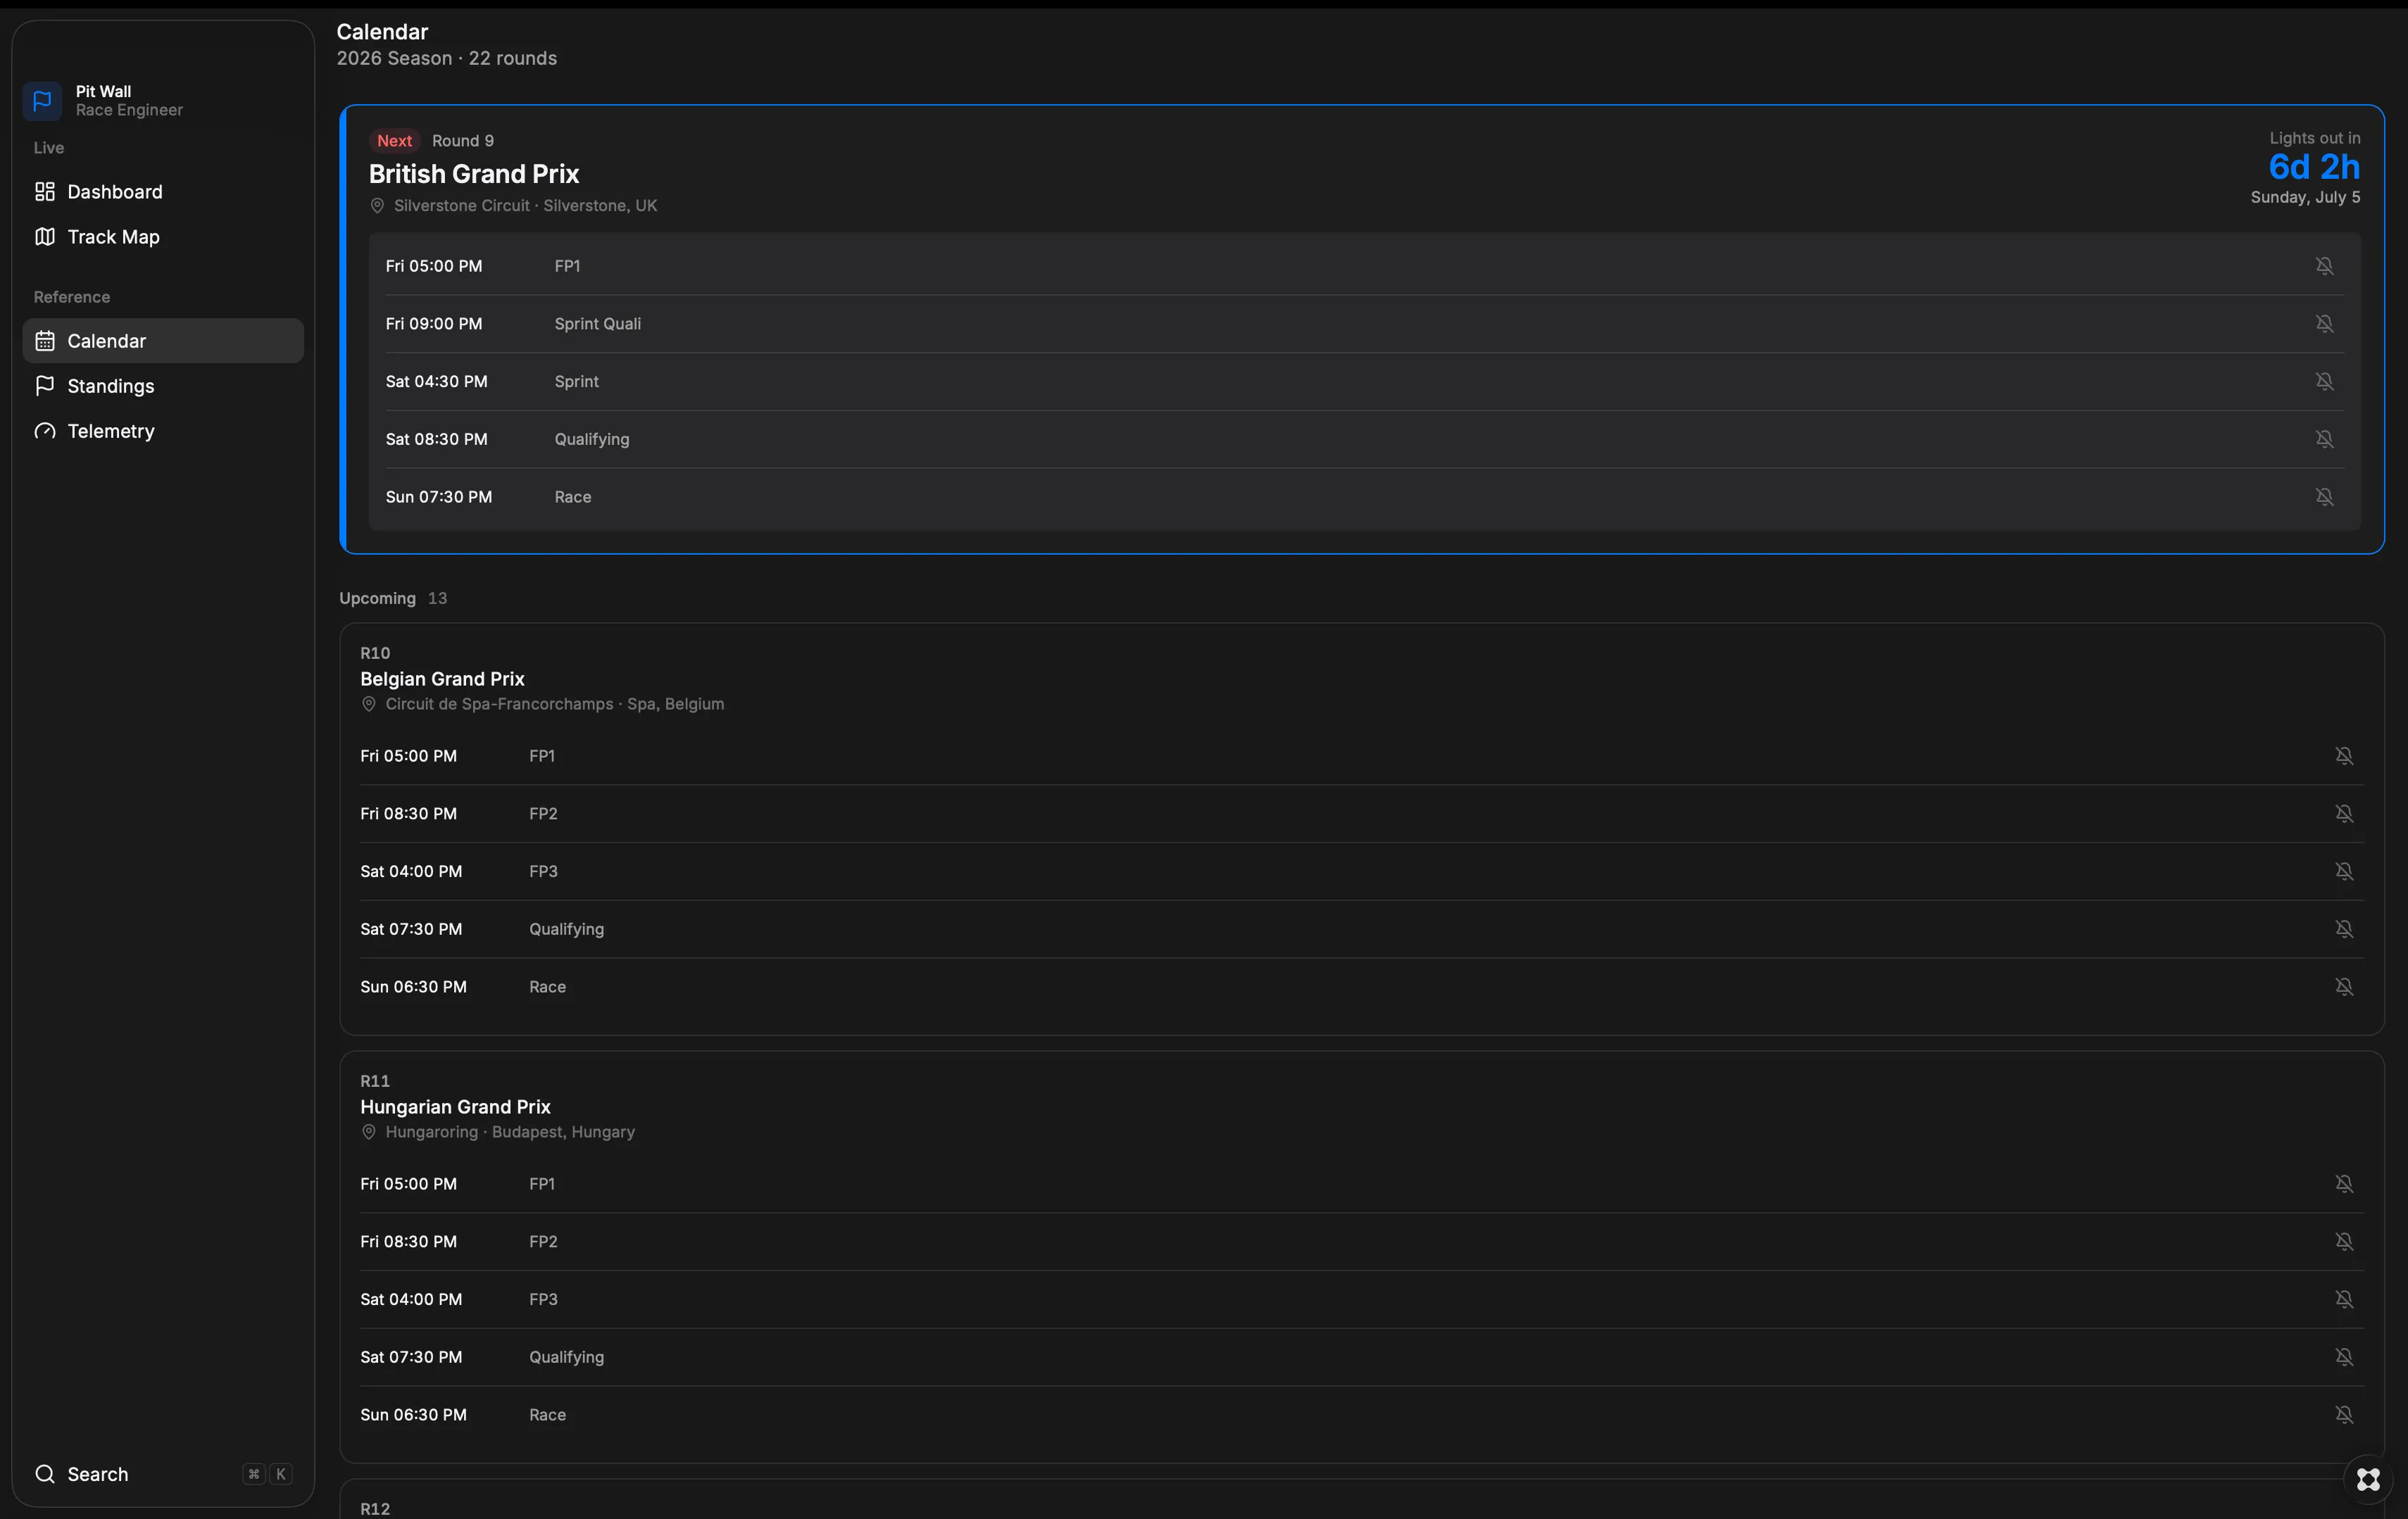Click the R11 round label
This screenshot has width=2408, height=1519.
[375, 1081]
